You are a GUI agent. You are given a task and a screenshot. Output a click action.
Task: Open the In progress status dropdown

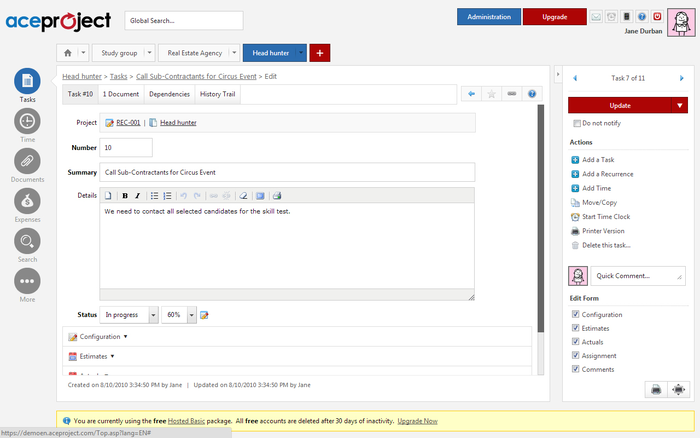point(153,315)
